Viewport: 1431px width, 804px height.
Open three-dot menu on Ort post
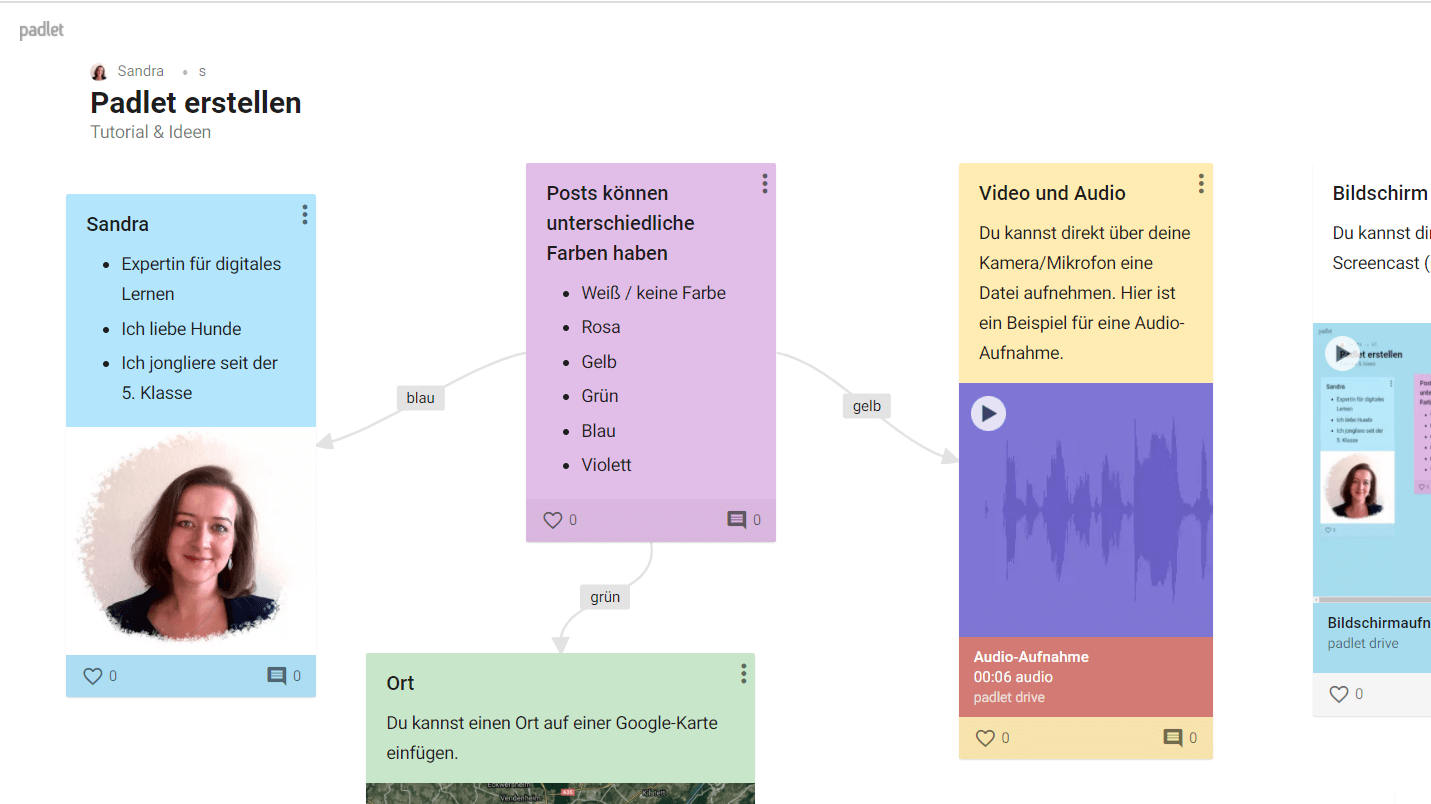[744, 674]
